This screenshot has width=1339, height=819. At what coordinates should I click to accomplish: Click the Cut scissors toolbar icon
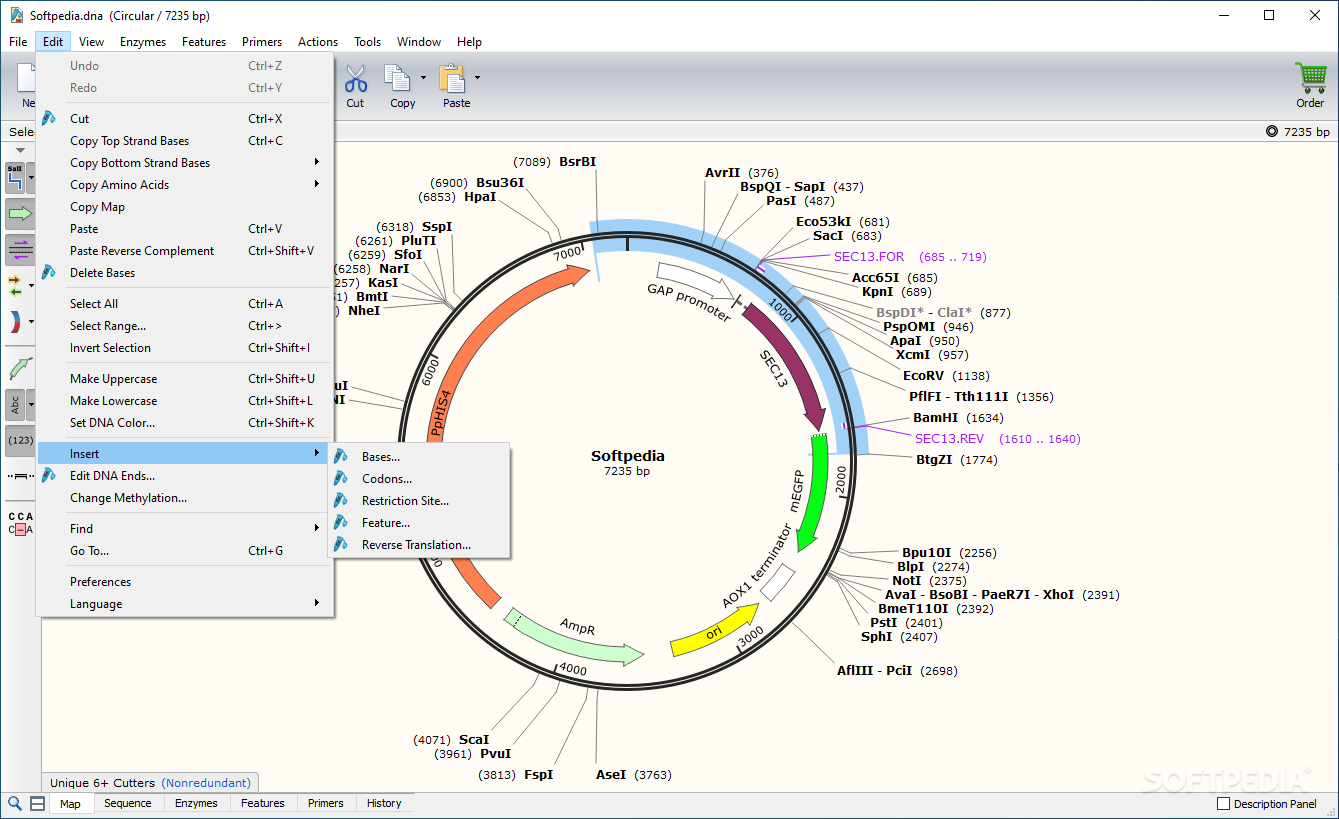coord(355,78)
